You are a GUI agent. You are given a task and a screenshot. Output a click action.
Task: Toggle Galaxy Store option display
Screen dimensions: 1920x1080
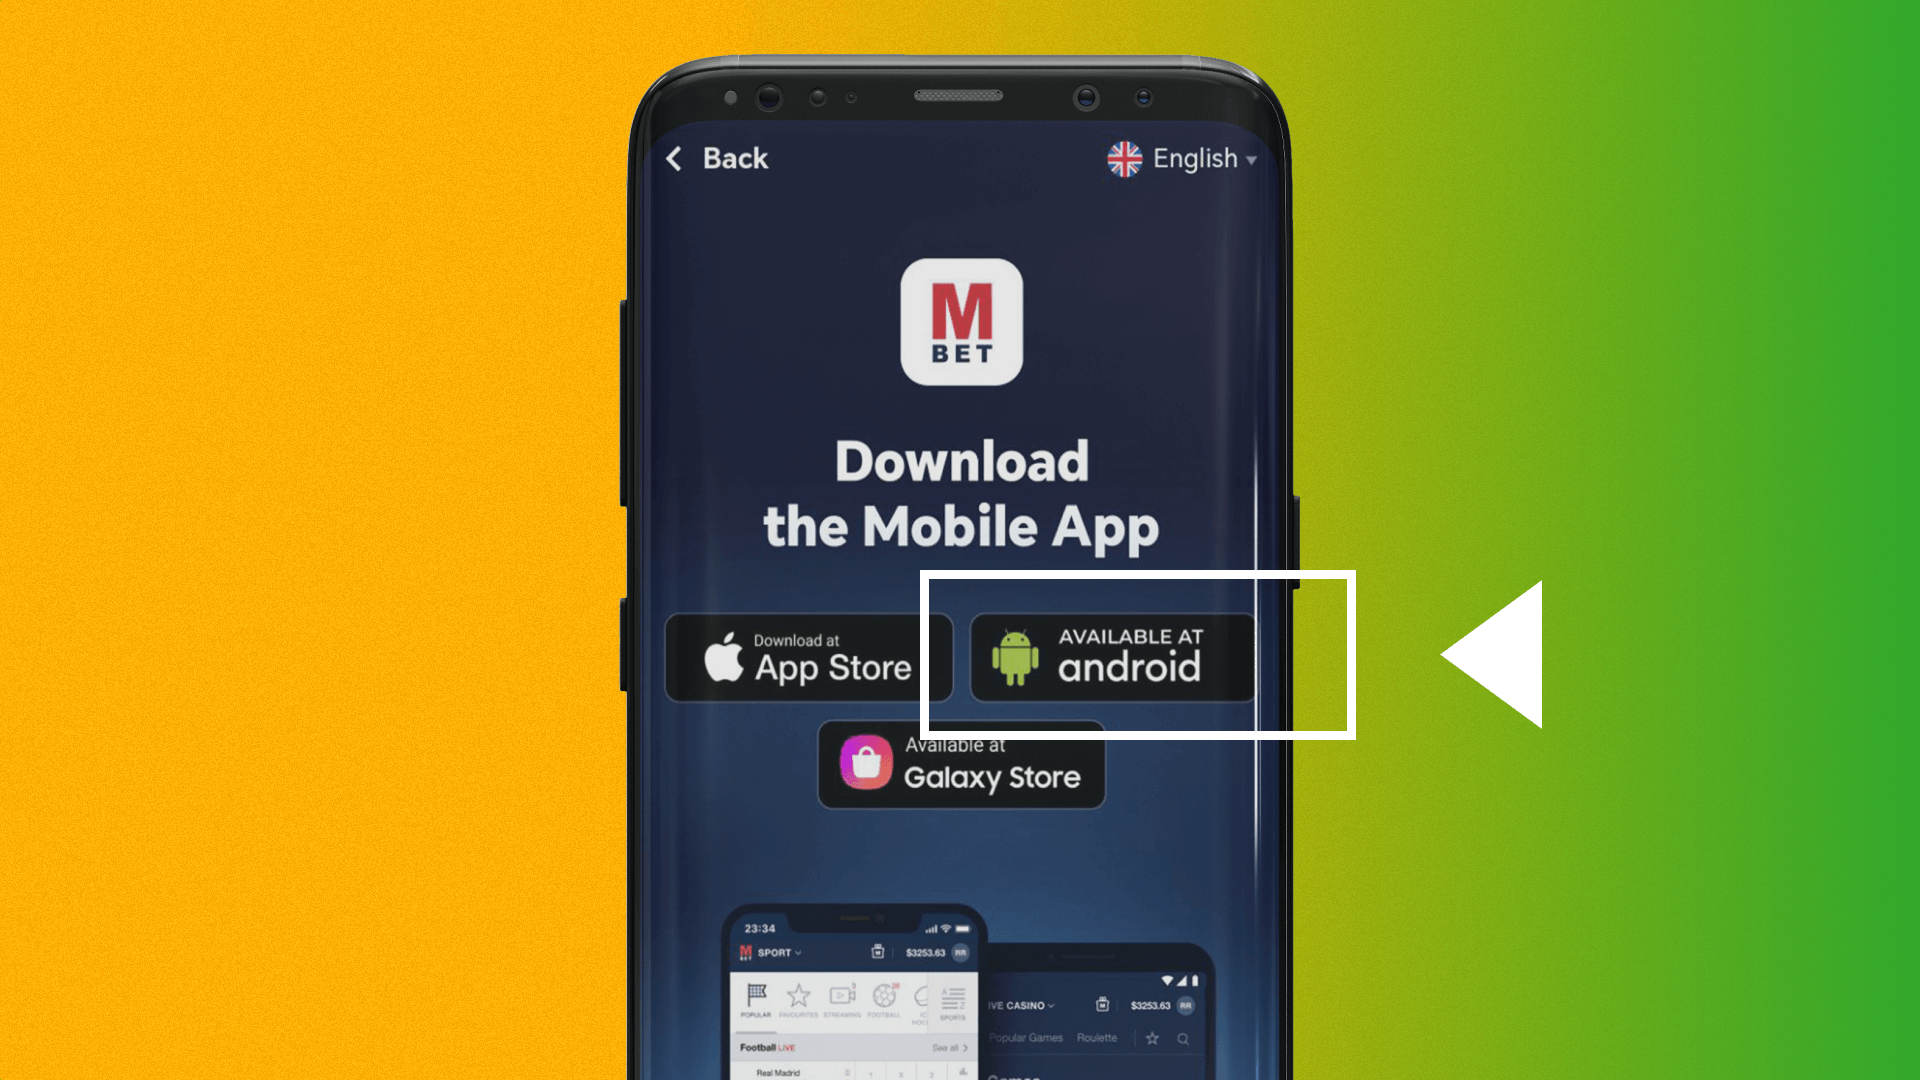pyautogui.click(x=961, y=767)
